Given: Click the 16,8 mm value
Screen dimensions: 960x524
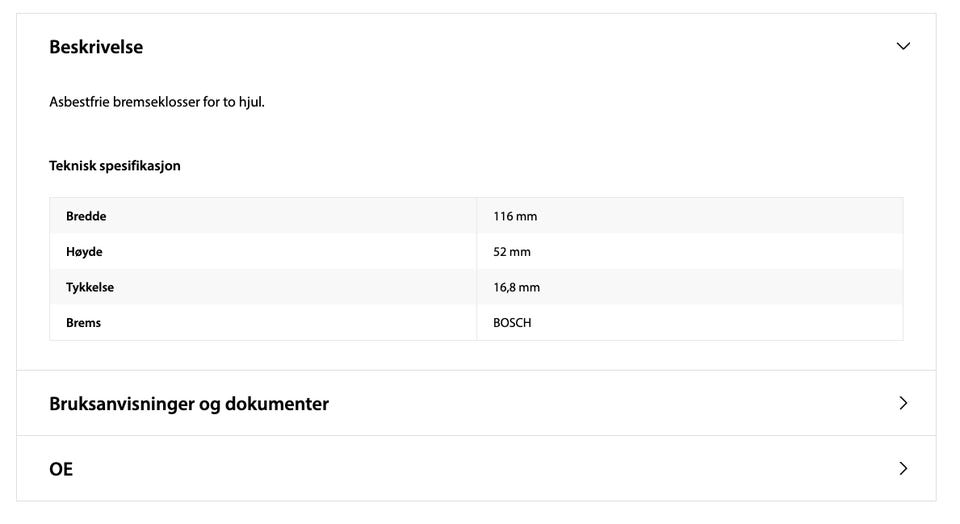Looking at the screenshot, I should (516, 287).
